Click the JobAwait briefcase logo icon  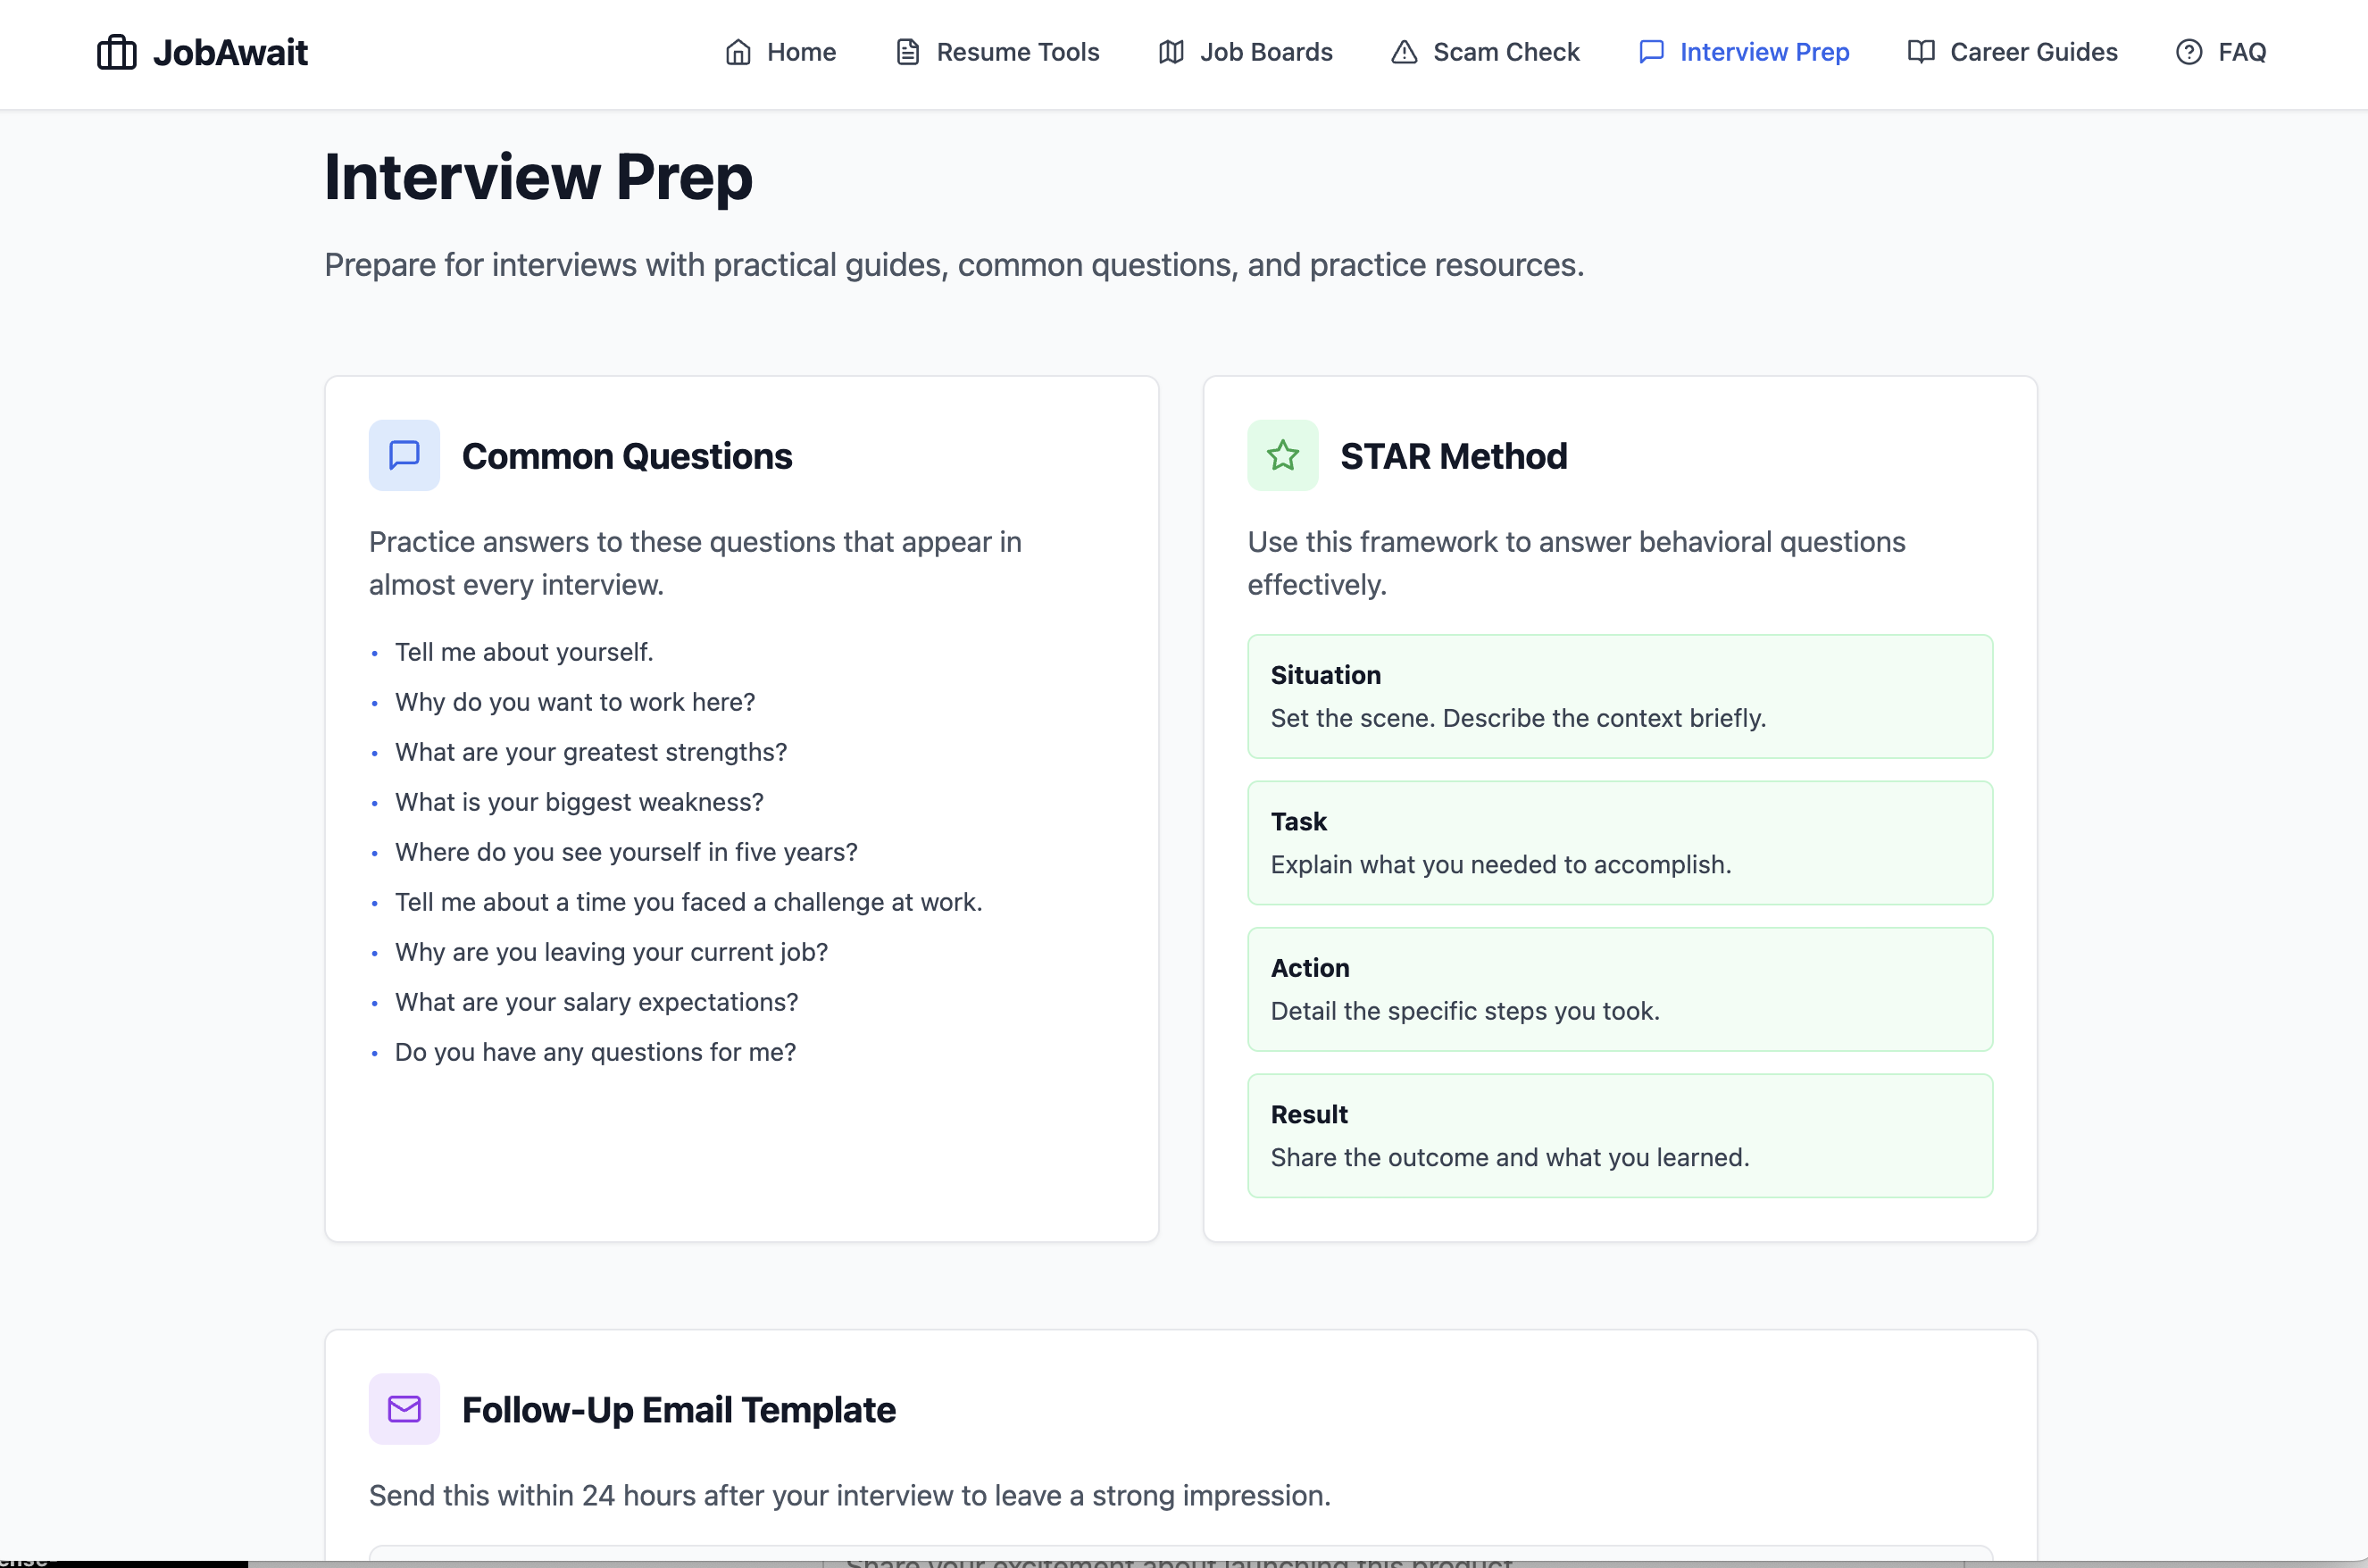pyautogui.click(x=116, y=52)
